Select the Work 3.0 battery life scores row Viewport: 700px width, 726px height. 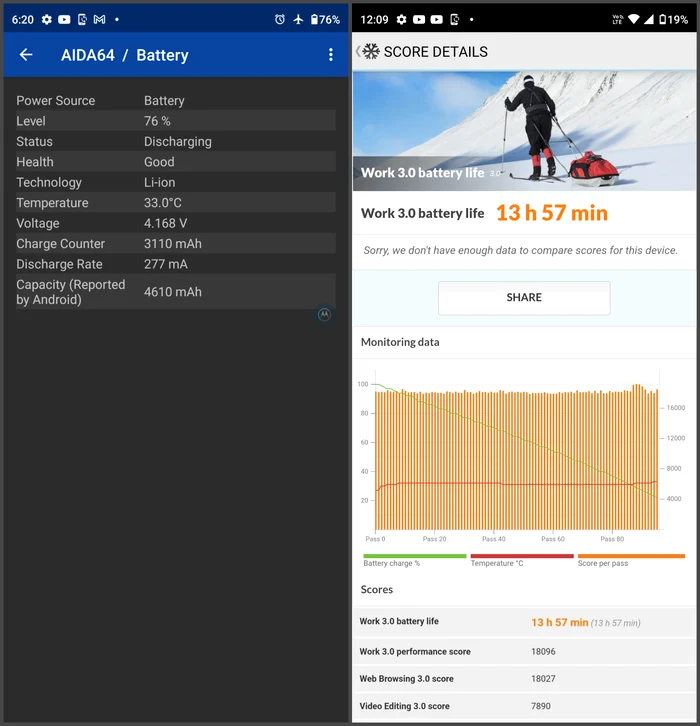pyautogui.click(x=524, y=622)
